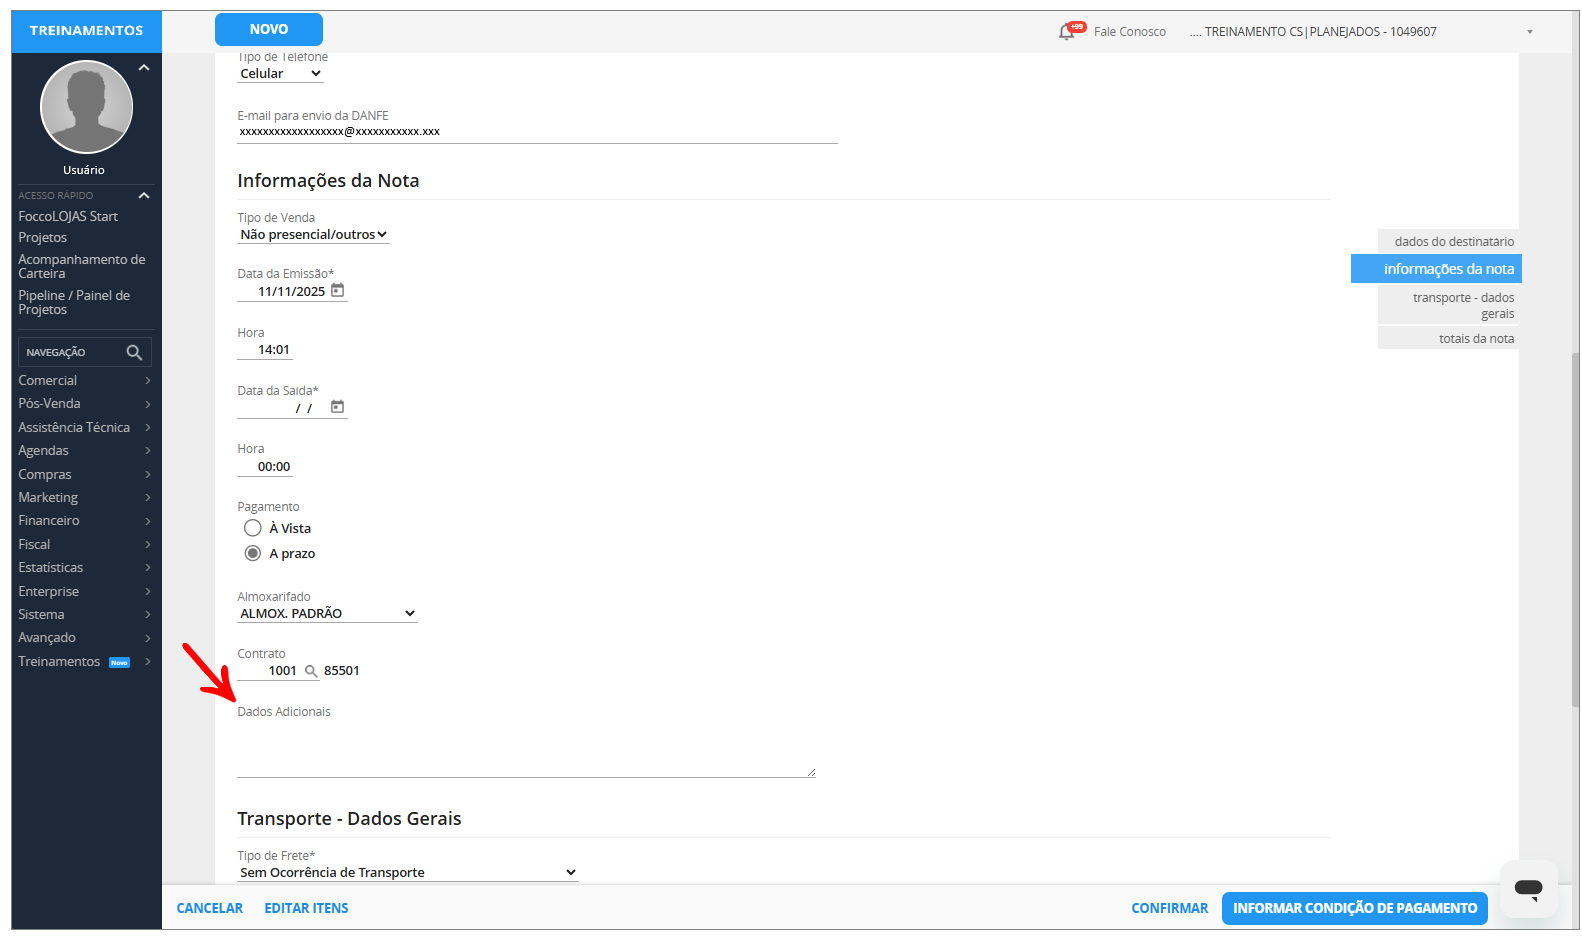Click the user avatar picture
The width and height of the screenshot is (1582, 940).
click(86, 107)
